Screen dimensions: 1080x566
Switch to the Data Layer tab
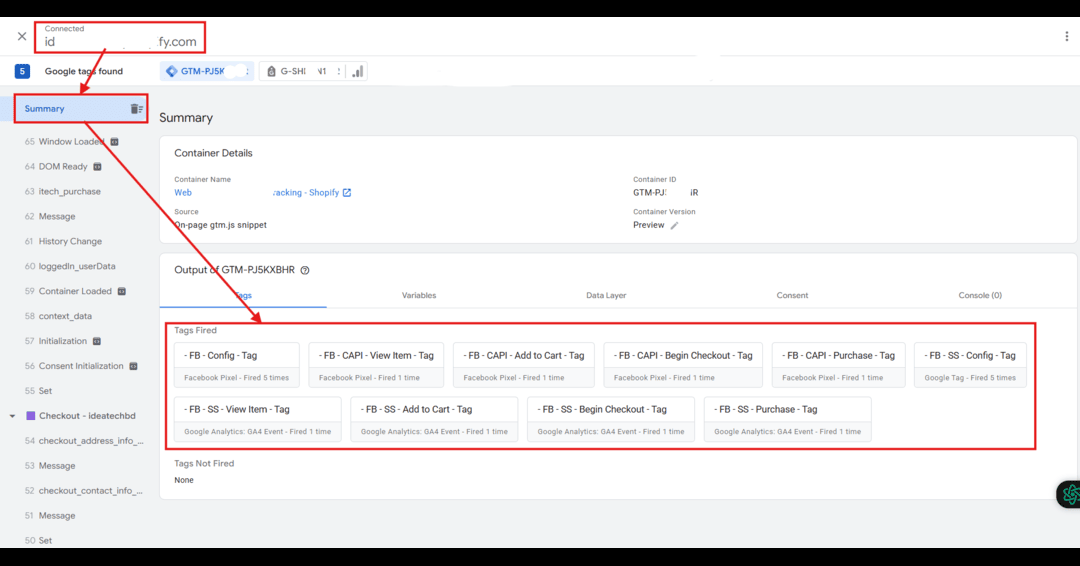pyautogui.click(x=606, y=295)
